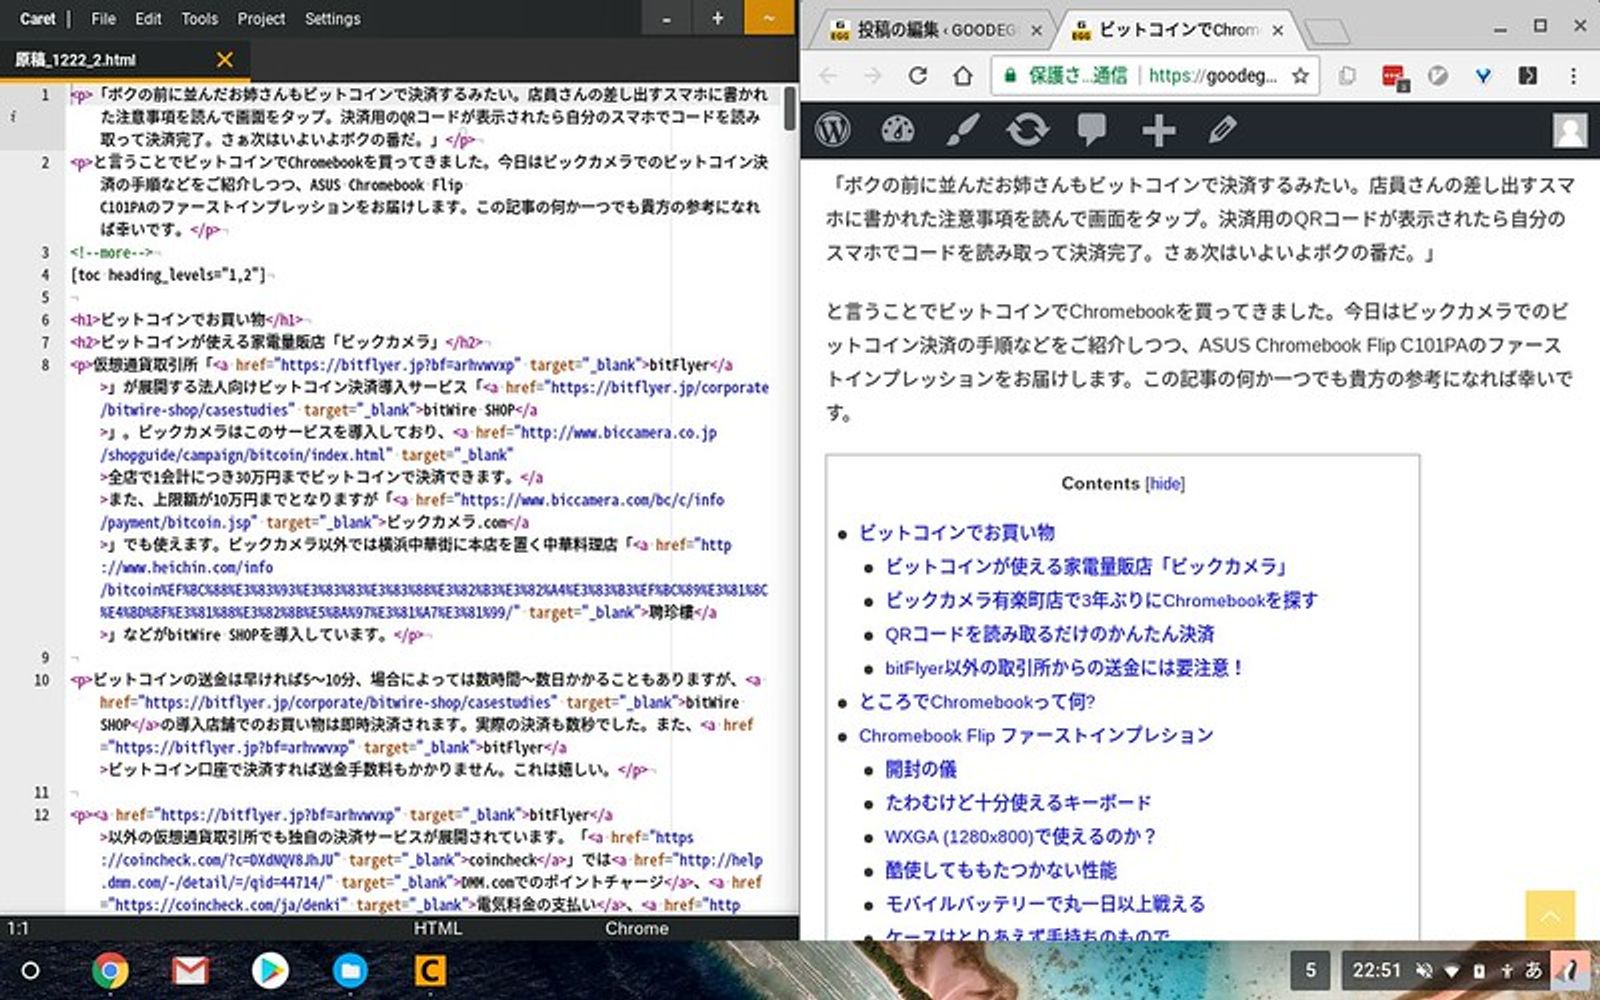
Task: Open the Edit menu in Caret
Action: (148, 18)
